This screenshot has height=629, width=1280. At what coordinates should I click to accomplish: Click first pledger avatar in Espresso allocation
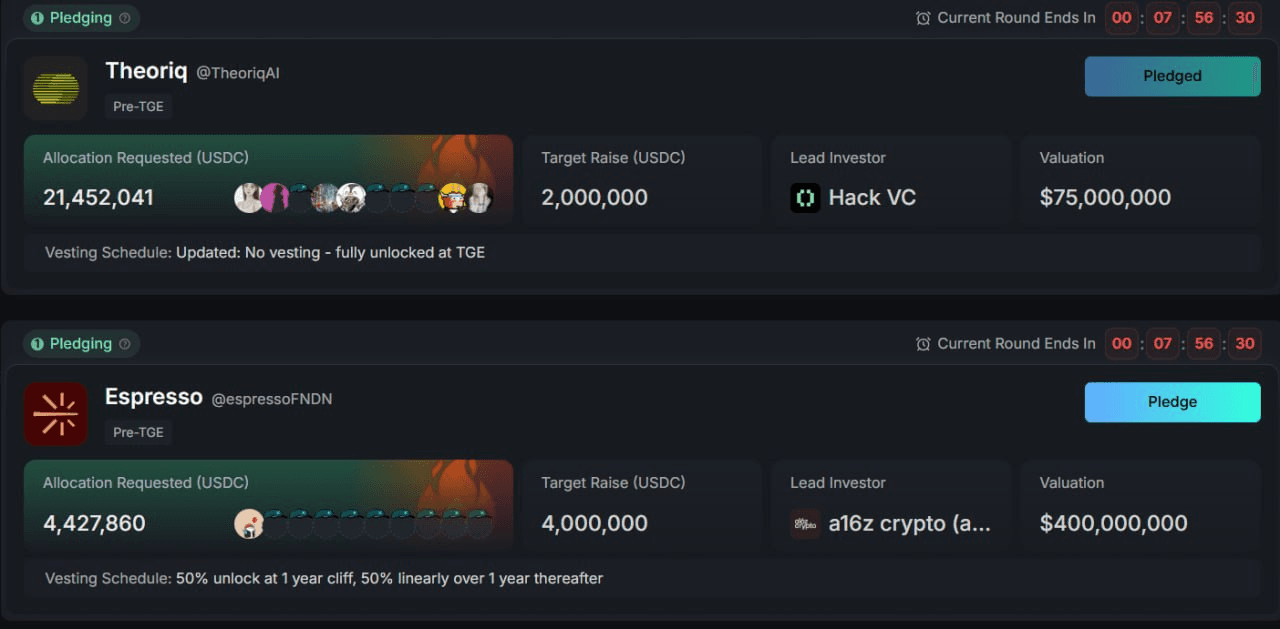coord(248,524)
